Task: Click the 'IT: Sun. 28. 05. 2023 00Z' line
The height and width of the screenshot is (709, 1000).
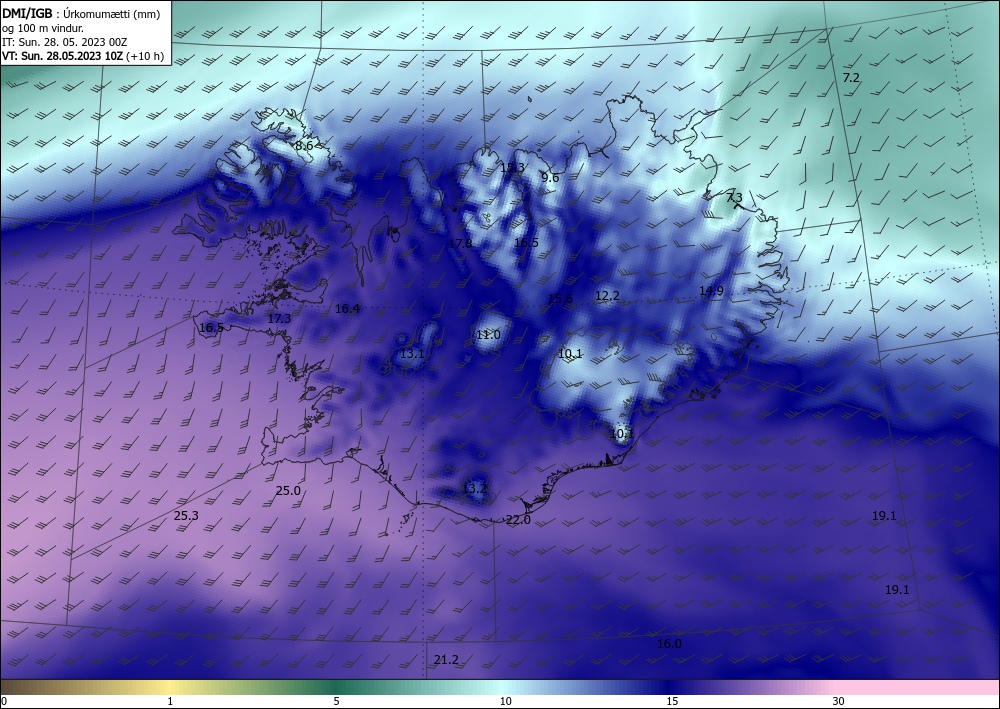Action: pyautogui.click(x=64, y=42)
